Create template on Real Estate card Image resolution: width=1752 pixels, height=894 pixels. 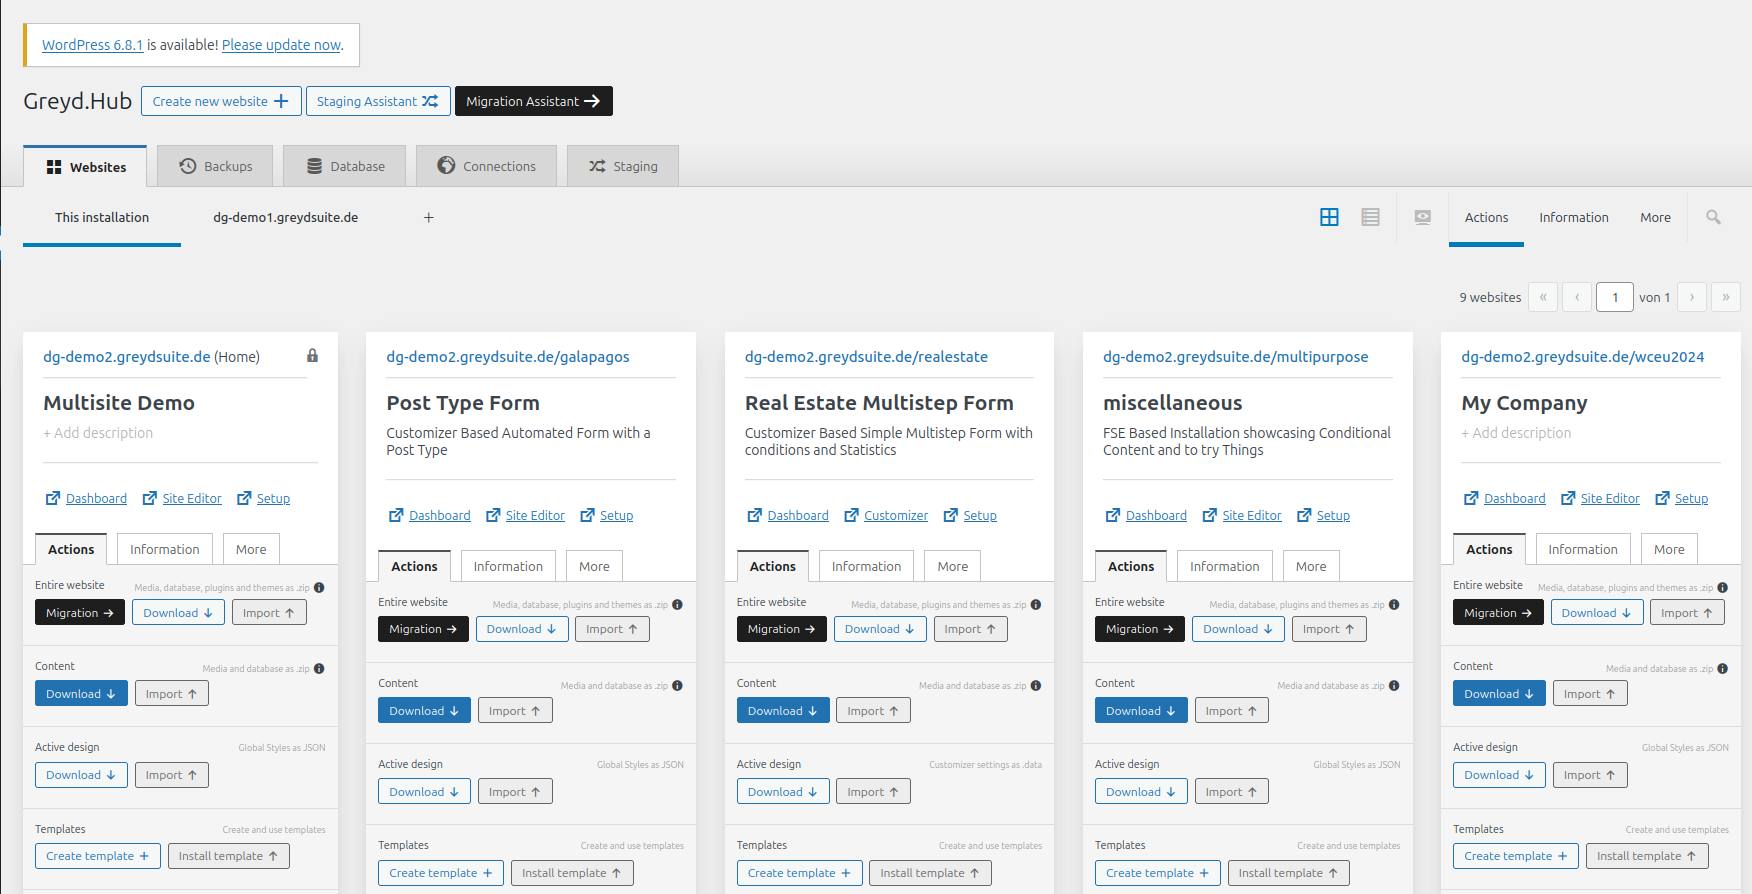799,873
